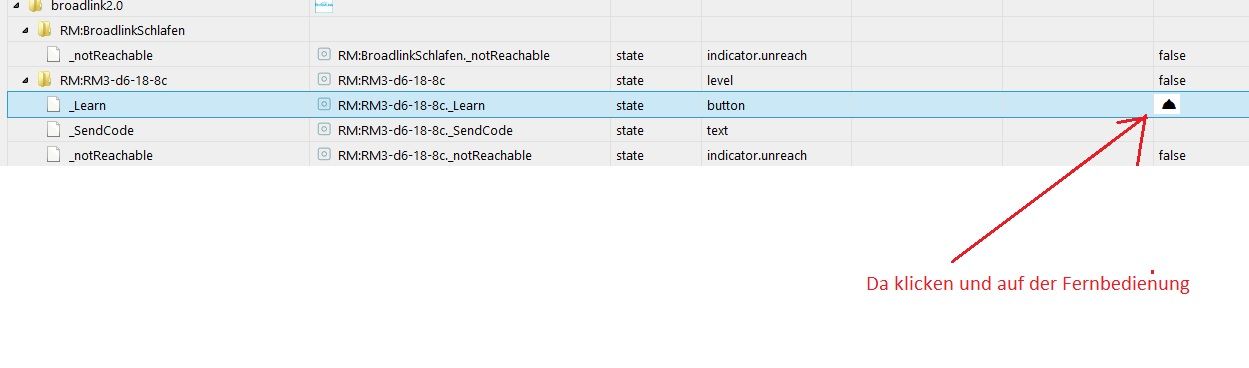This screenshot has height=368, width=1249.
Task: Click state icon beside RM:RM3-d6-18-8c._Learn name
Action: [x=324, y=105]
